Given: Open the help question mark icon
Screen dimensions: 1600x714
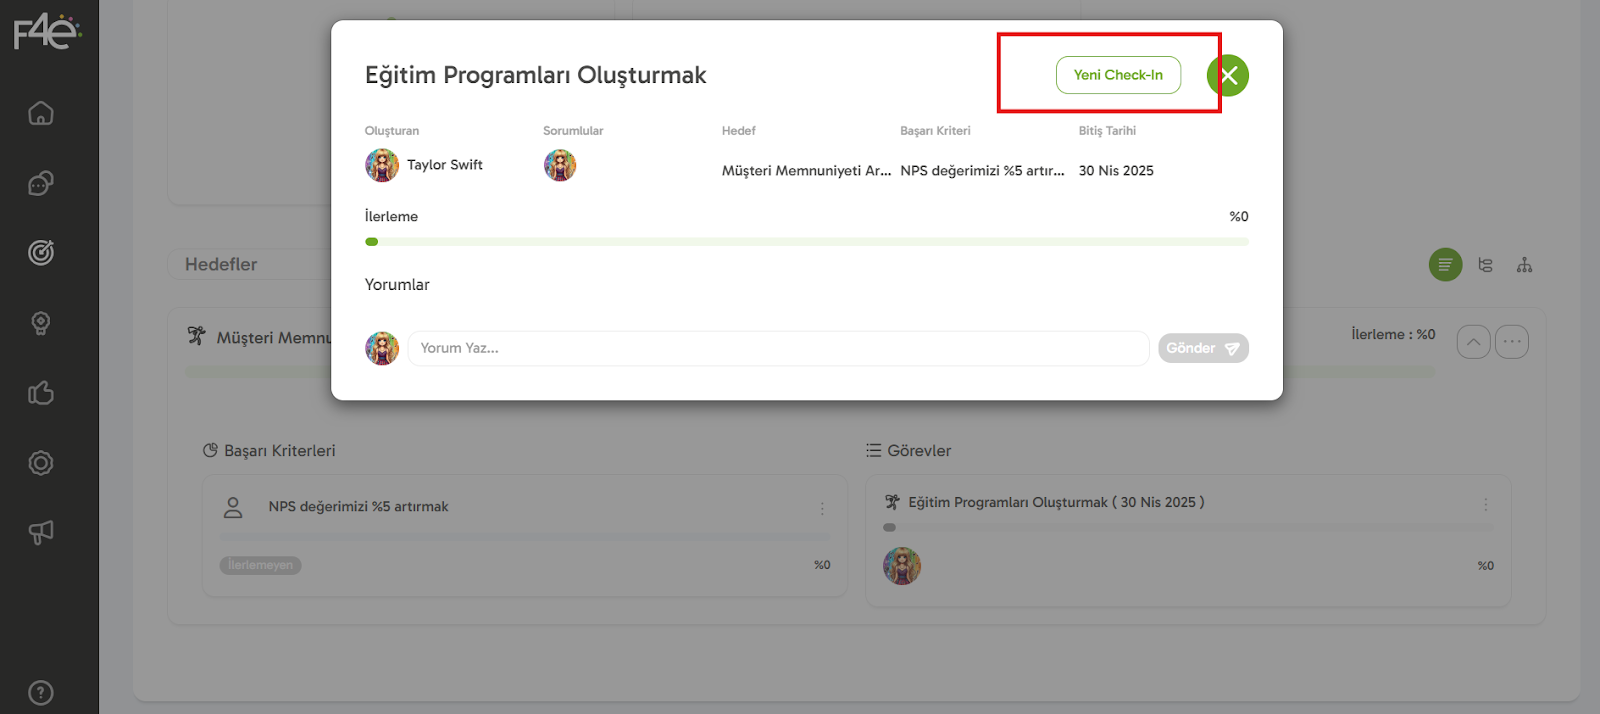Looking at the screenshot, I should click(x=41, y=692).
